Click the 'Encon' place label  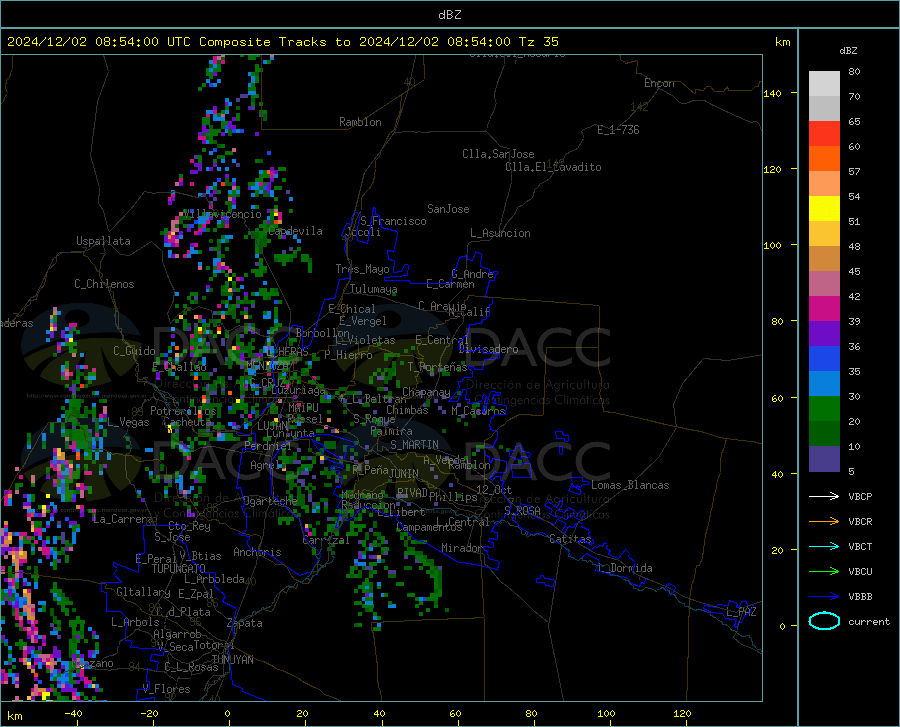[x=659, y=83]
